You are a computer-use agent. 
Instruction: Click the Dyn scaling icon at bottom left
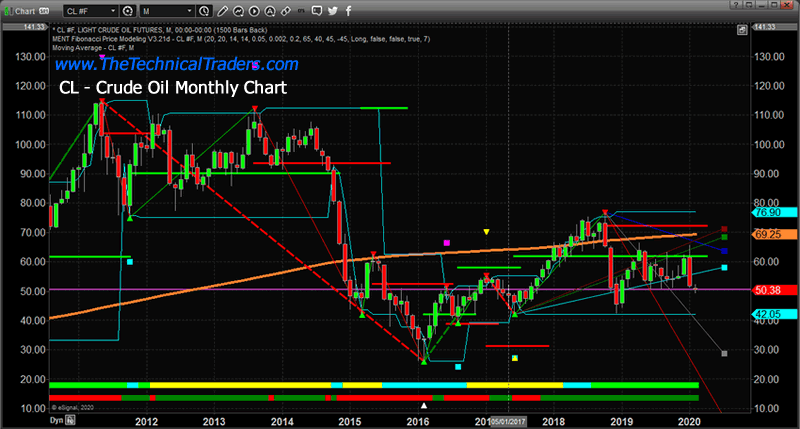point(70,420)
